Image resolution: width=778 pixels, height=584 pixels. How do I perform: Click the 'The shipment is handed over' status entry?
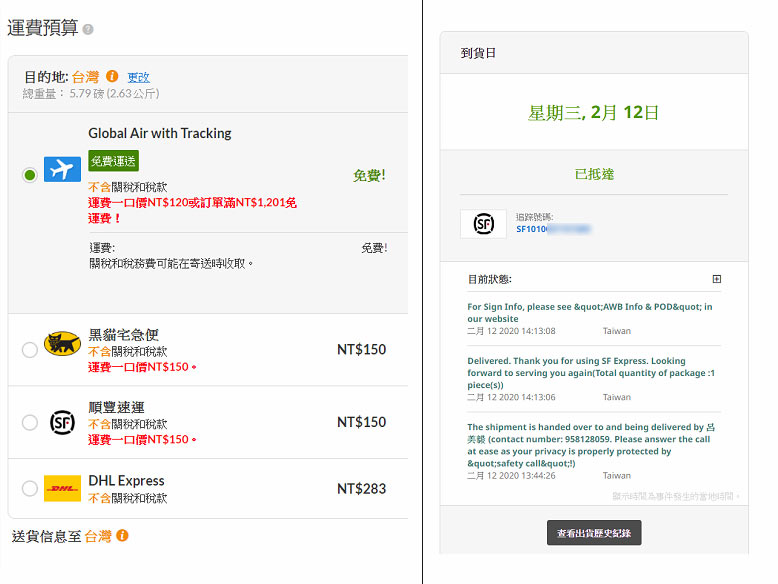point(591,445)
